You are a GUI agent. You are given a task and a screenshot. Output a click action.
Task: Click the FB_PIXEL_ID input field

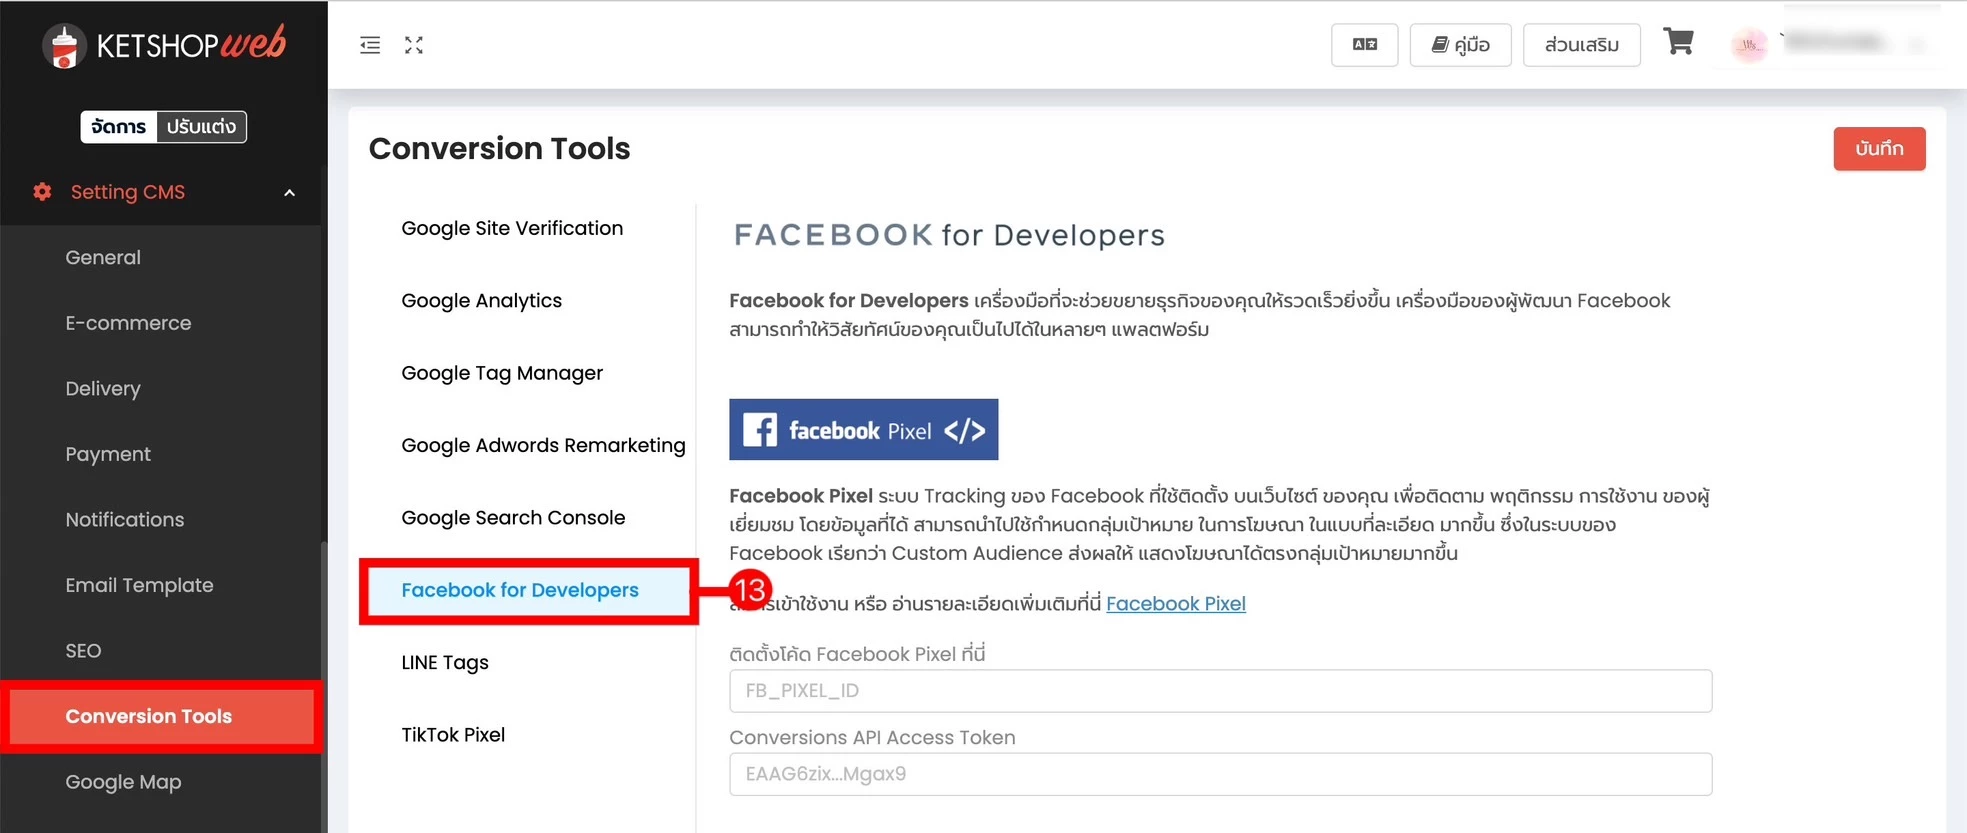1220,691
